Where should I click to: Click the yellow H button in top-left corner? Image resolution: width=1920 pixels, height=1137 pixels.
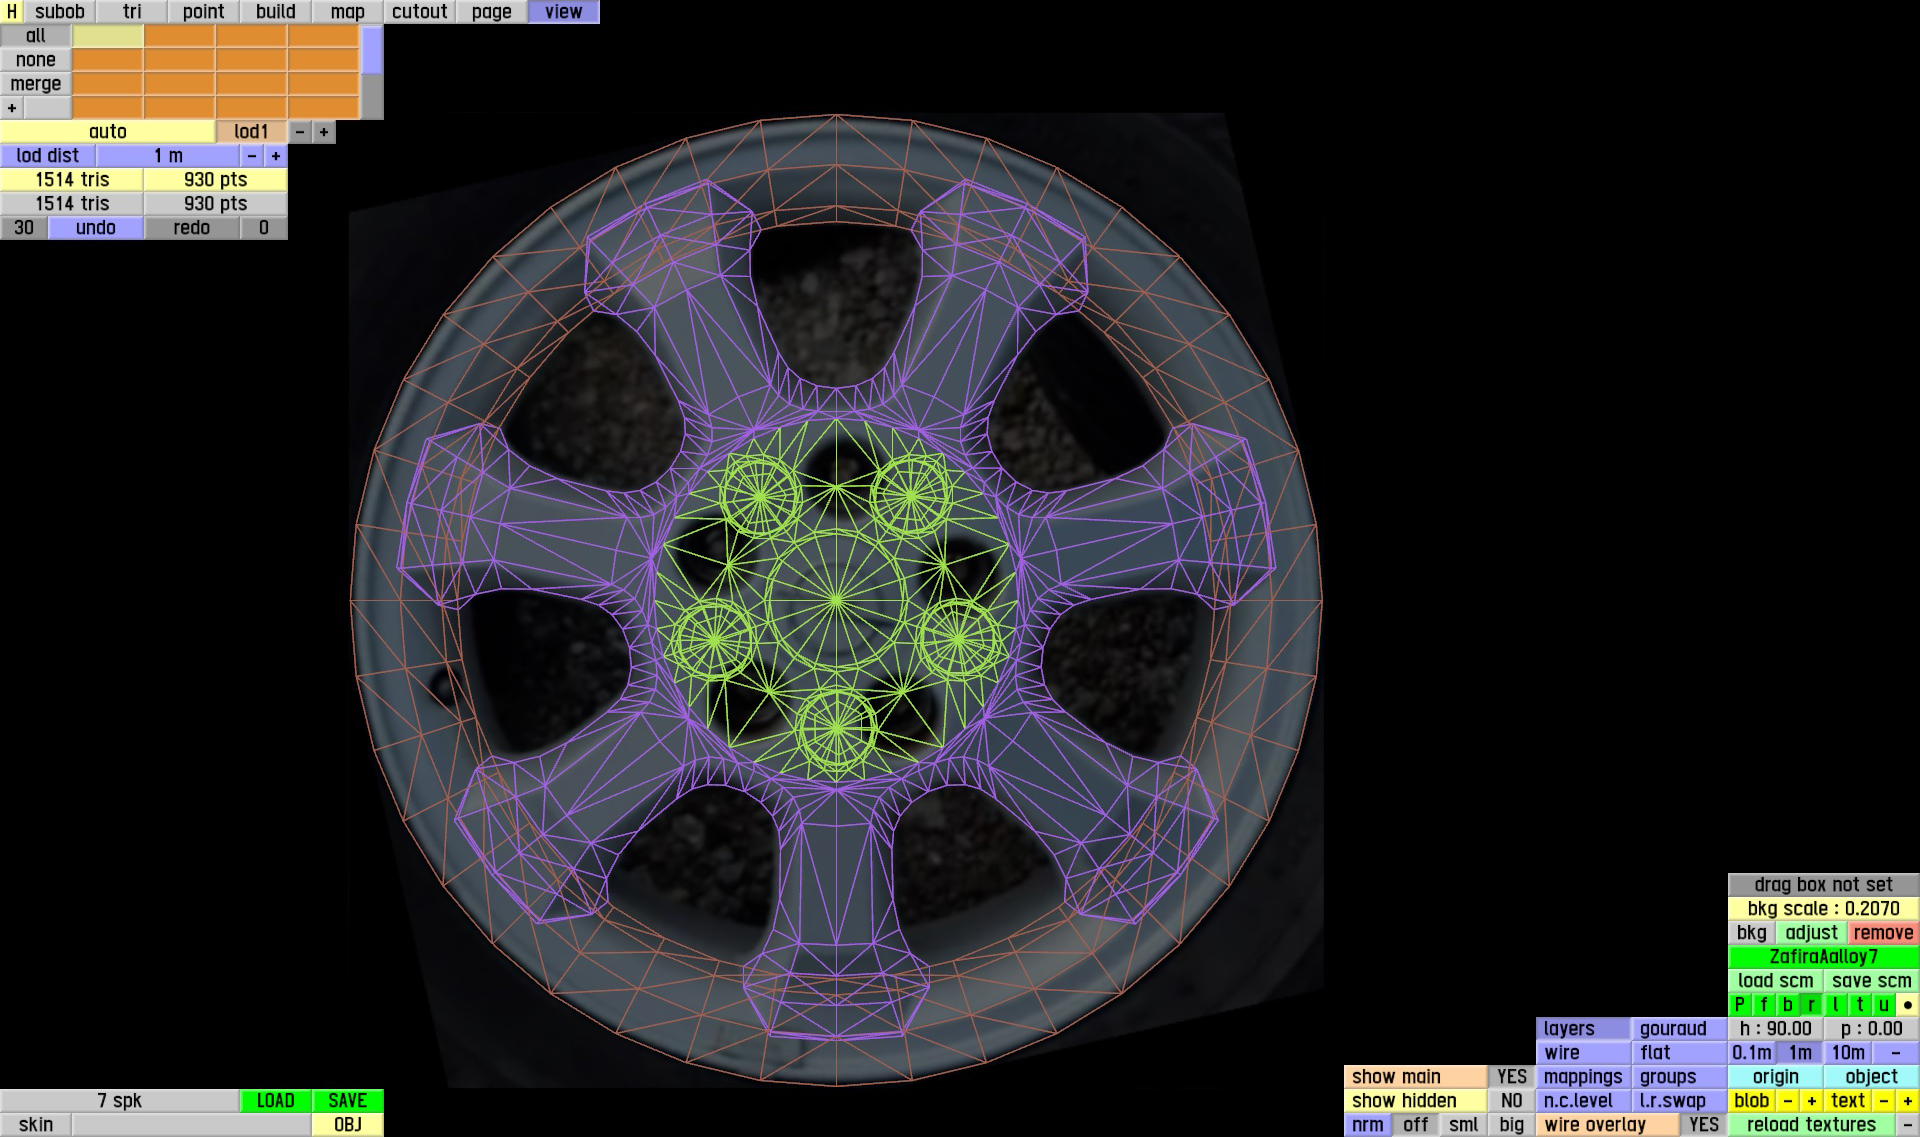(11, 12)
